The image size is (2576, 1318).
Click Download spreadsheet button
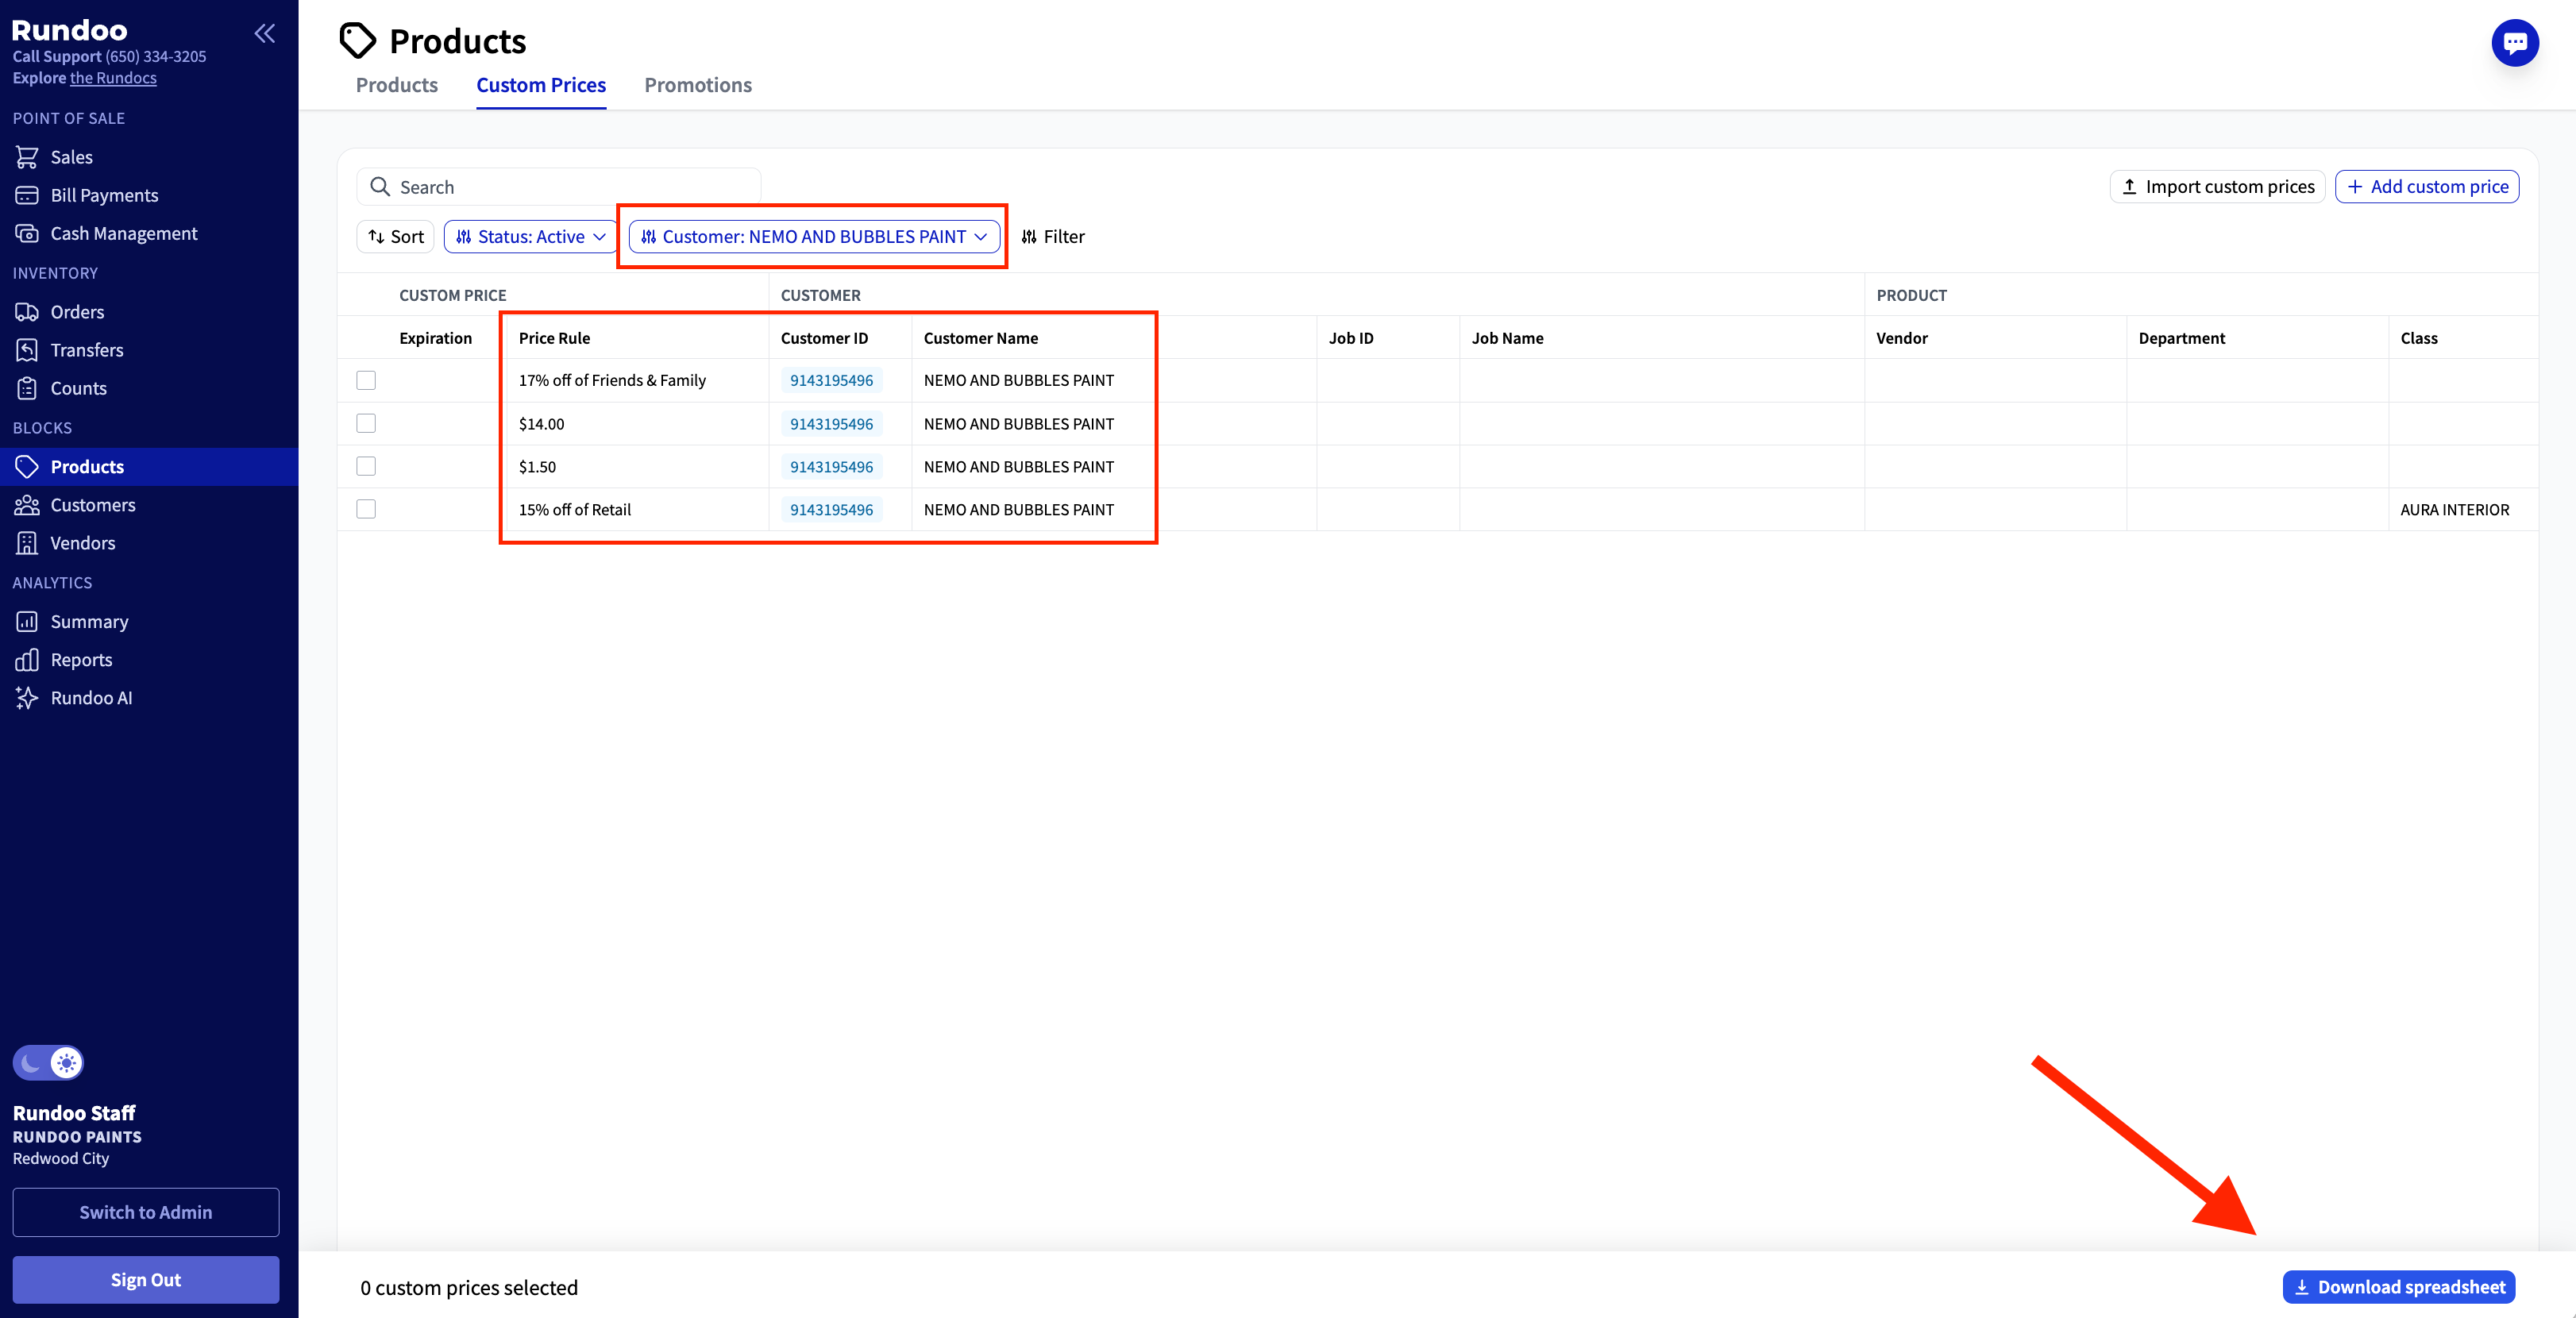(x=2399, y=1287)
